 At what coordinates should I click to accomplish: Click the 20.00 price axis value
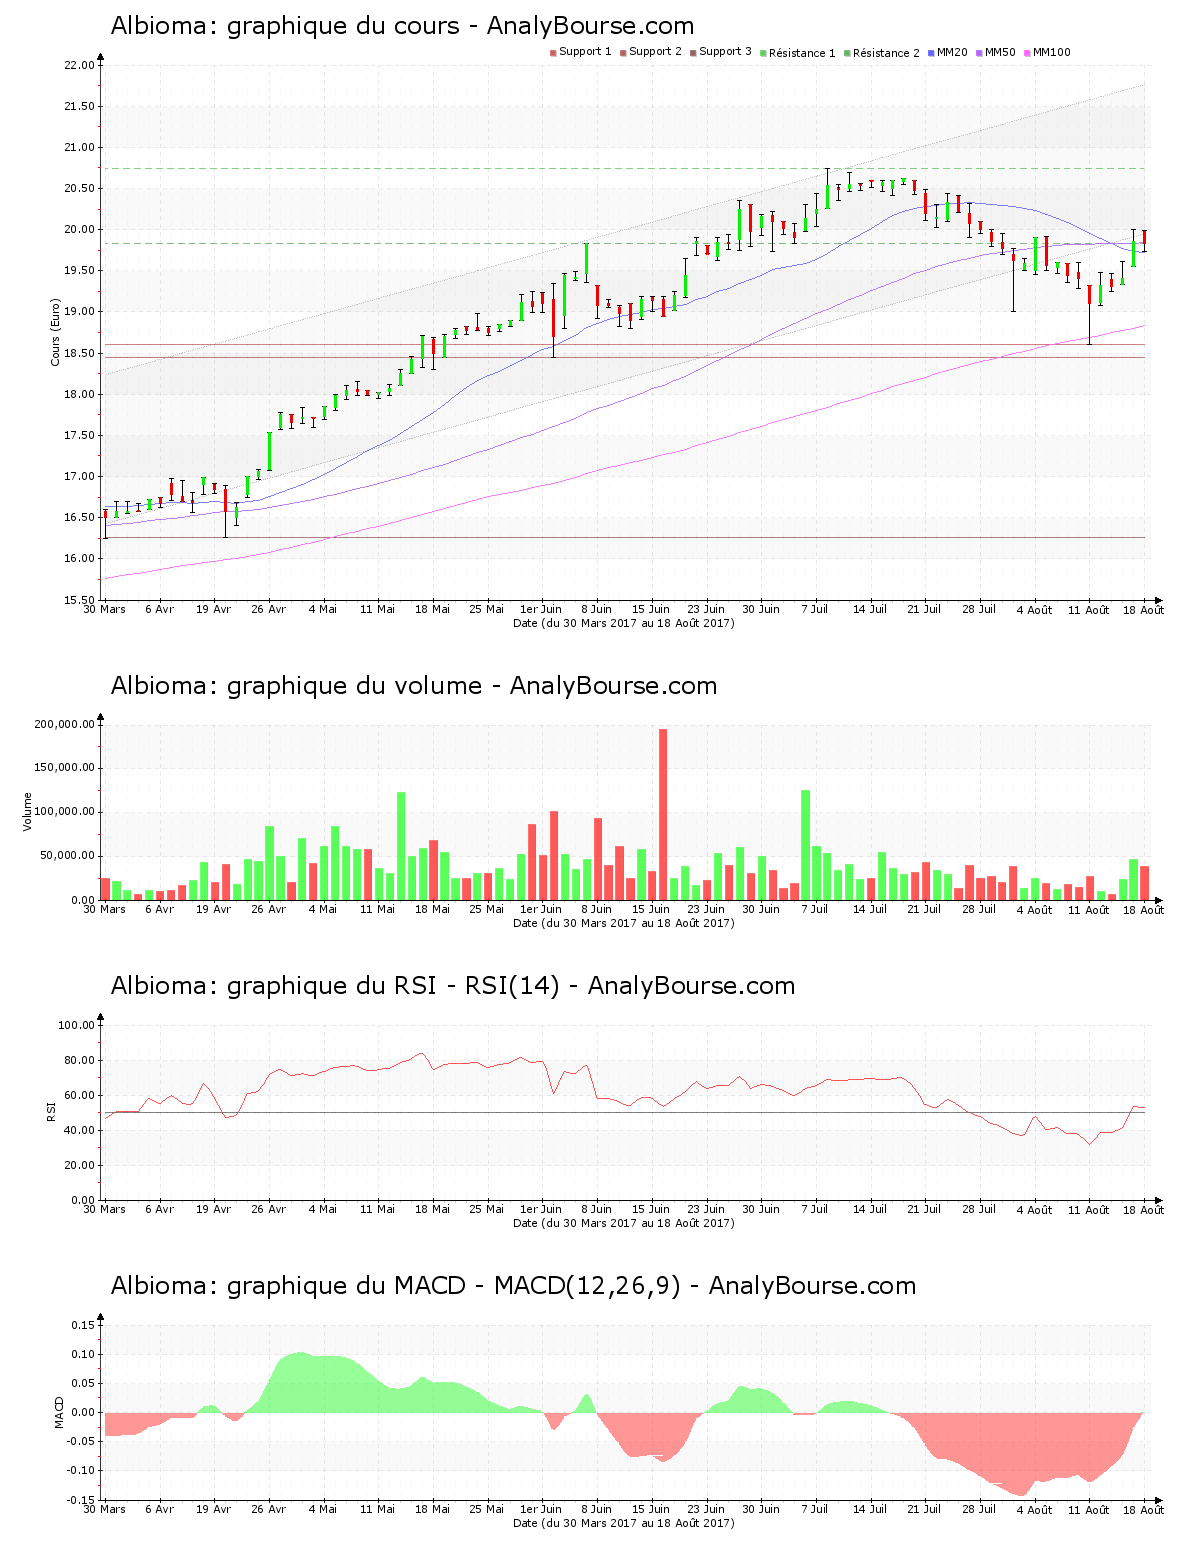tap(79, 230)
